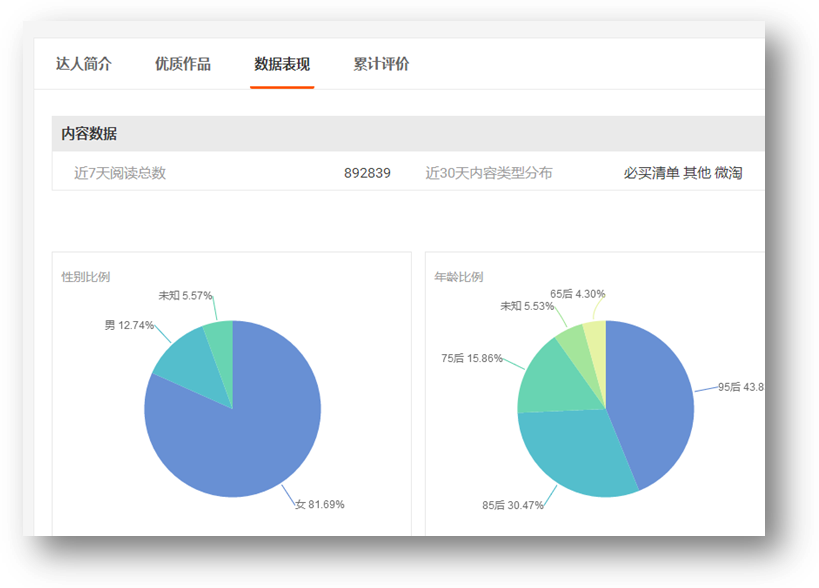Click the 75后 15.86% label
The height and width of the screenshot is (588, 819).
pyautogui.click(x=472, y=358)
